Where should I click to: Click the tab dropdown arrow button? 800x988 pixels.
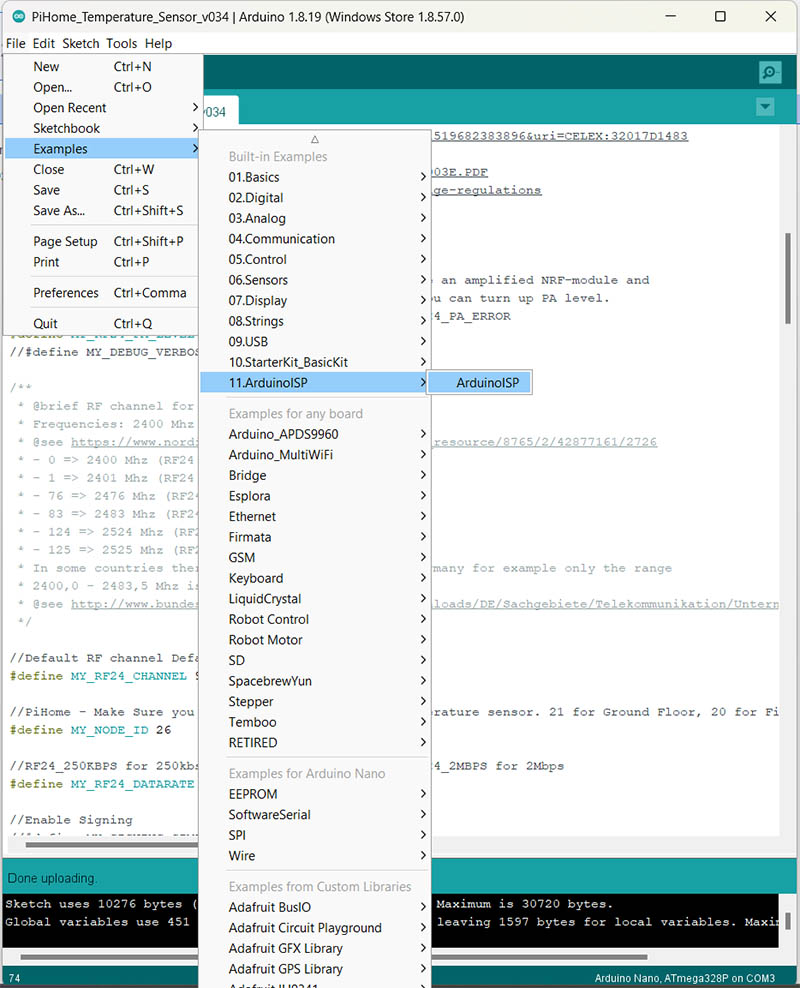coord(765,107)
